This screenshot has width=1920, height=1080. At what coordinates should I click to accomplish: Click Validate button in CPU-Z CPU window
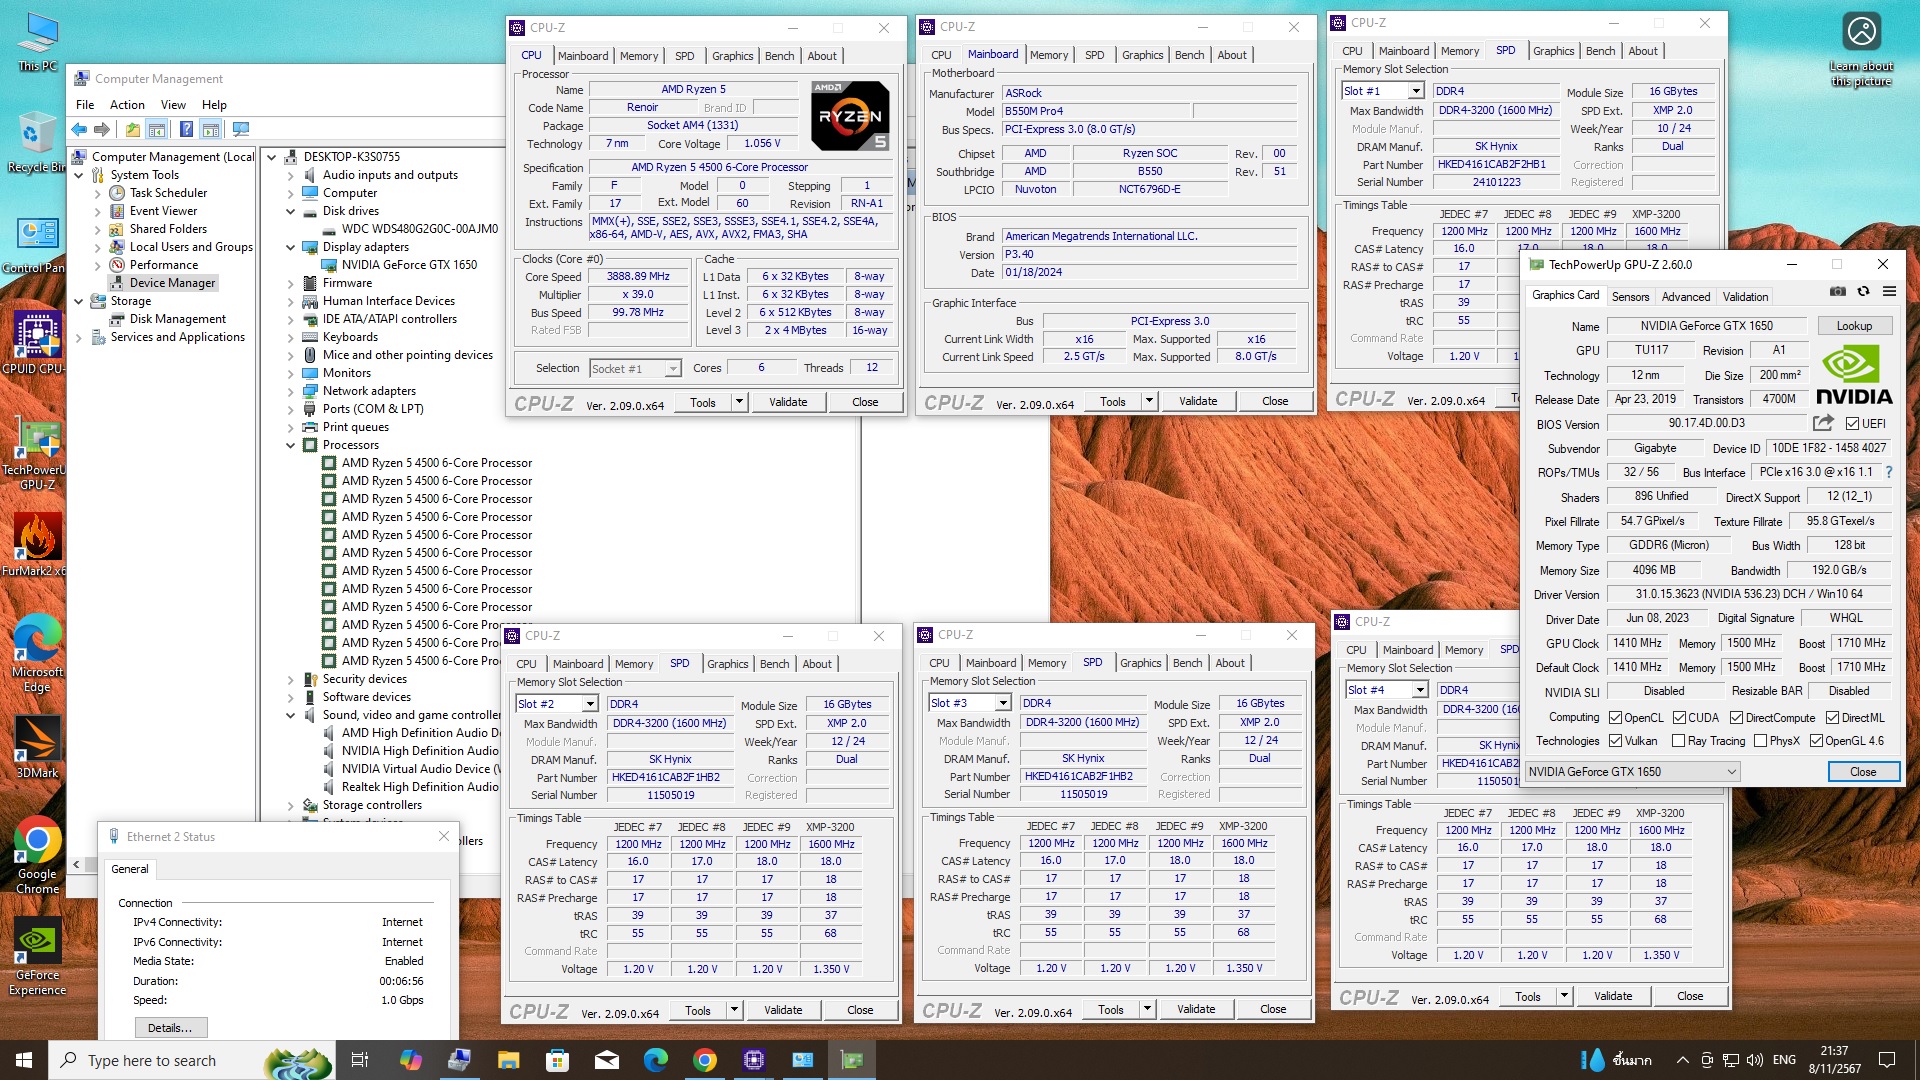click(x=788, y=402)
